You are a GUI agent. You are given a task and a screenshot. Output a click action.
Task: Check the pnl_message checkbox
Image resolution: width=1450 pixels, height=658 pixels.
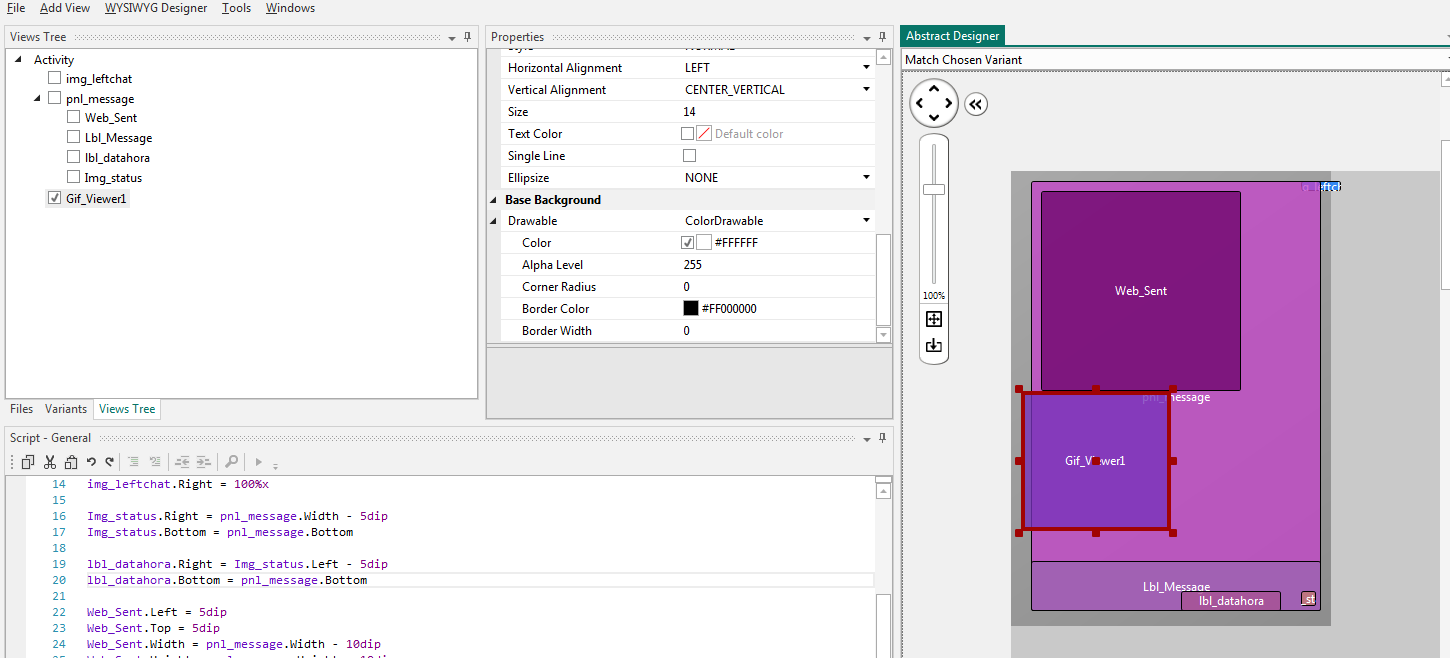(x=55, y=98)
